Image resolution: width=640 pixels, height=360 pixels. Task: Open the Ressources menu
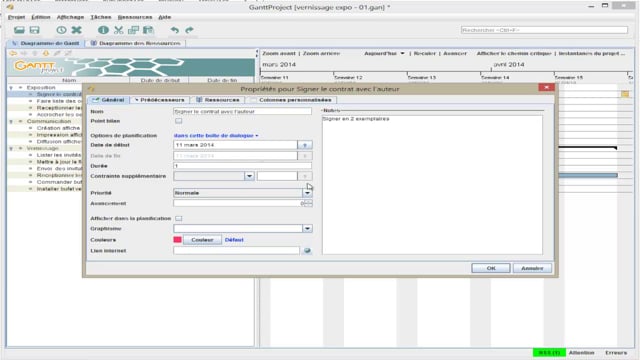click(x=135, y=17)
